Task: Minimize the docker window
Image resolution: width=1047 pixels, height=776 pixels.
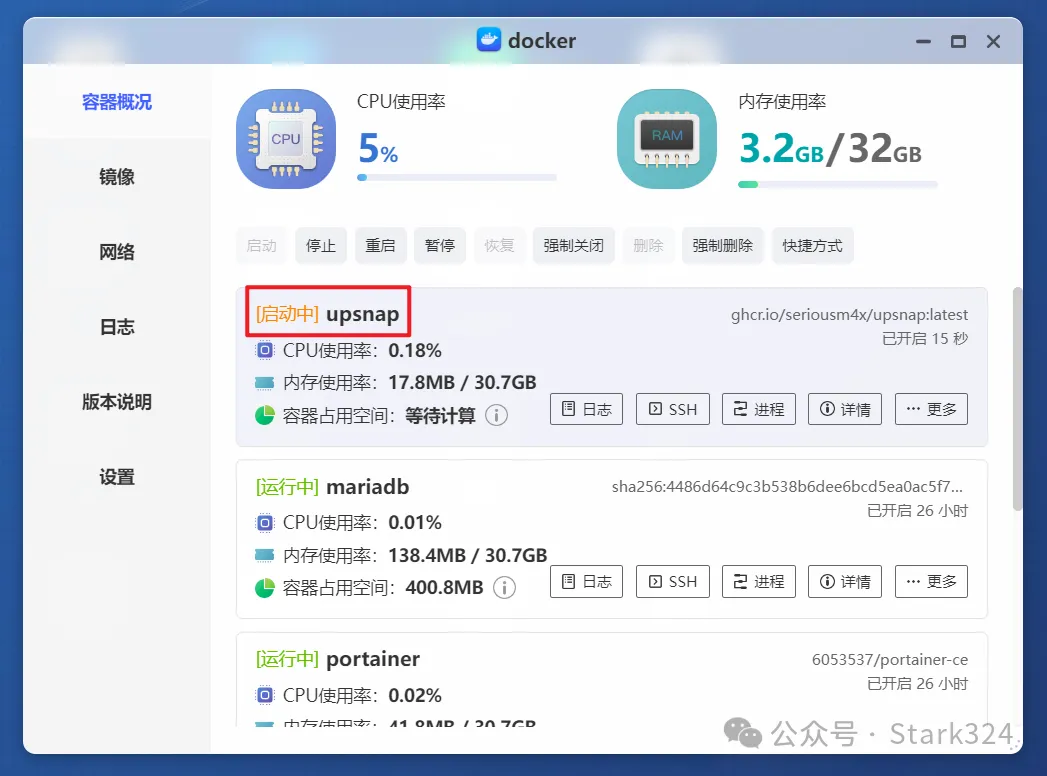Action: coord(923,41)
